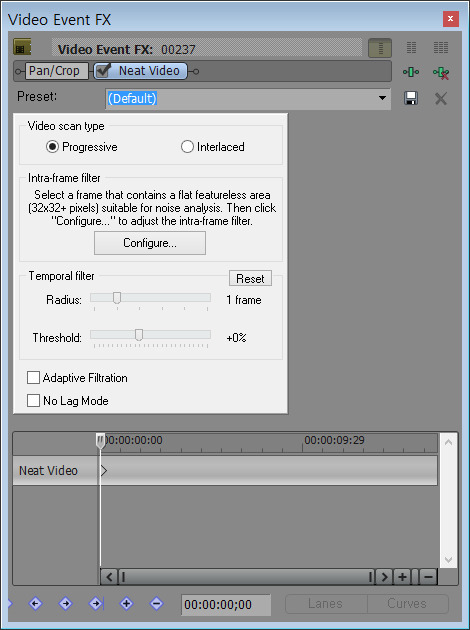Click the plug-in chain button icon
470x630 pixels.
(380, 48)
